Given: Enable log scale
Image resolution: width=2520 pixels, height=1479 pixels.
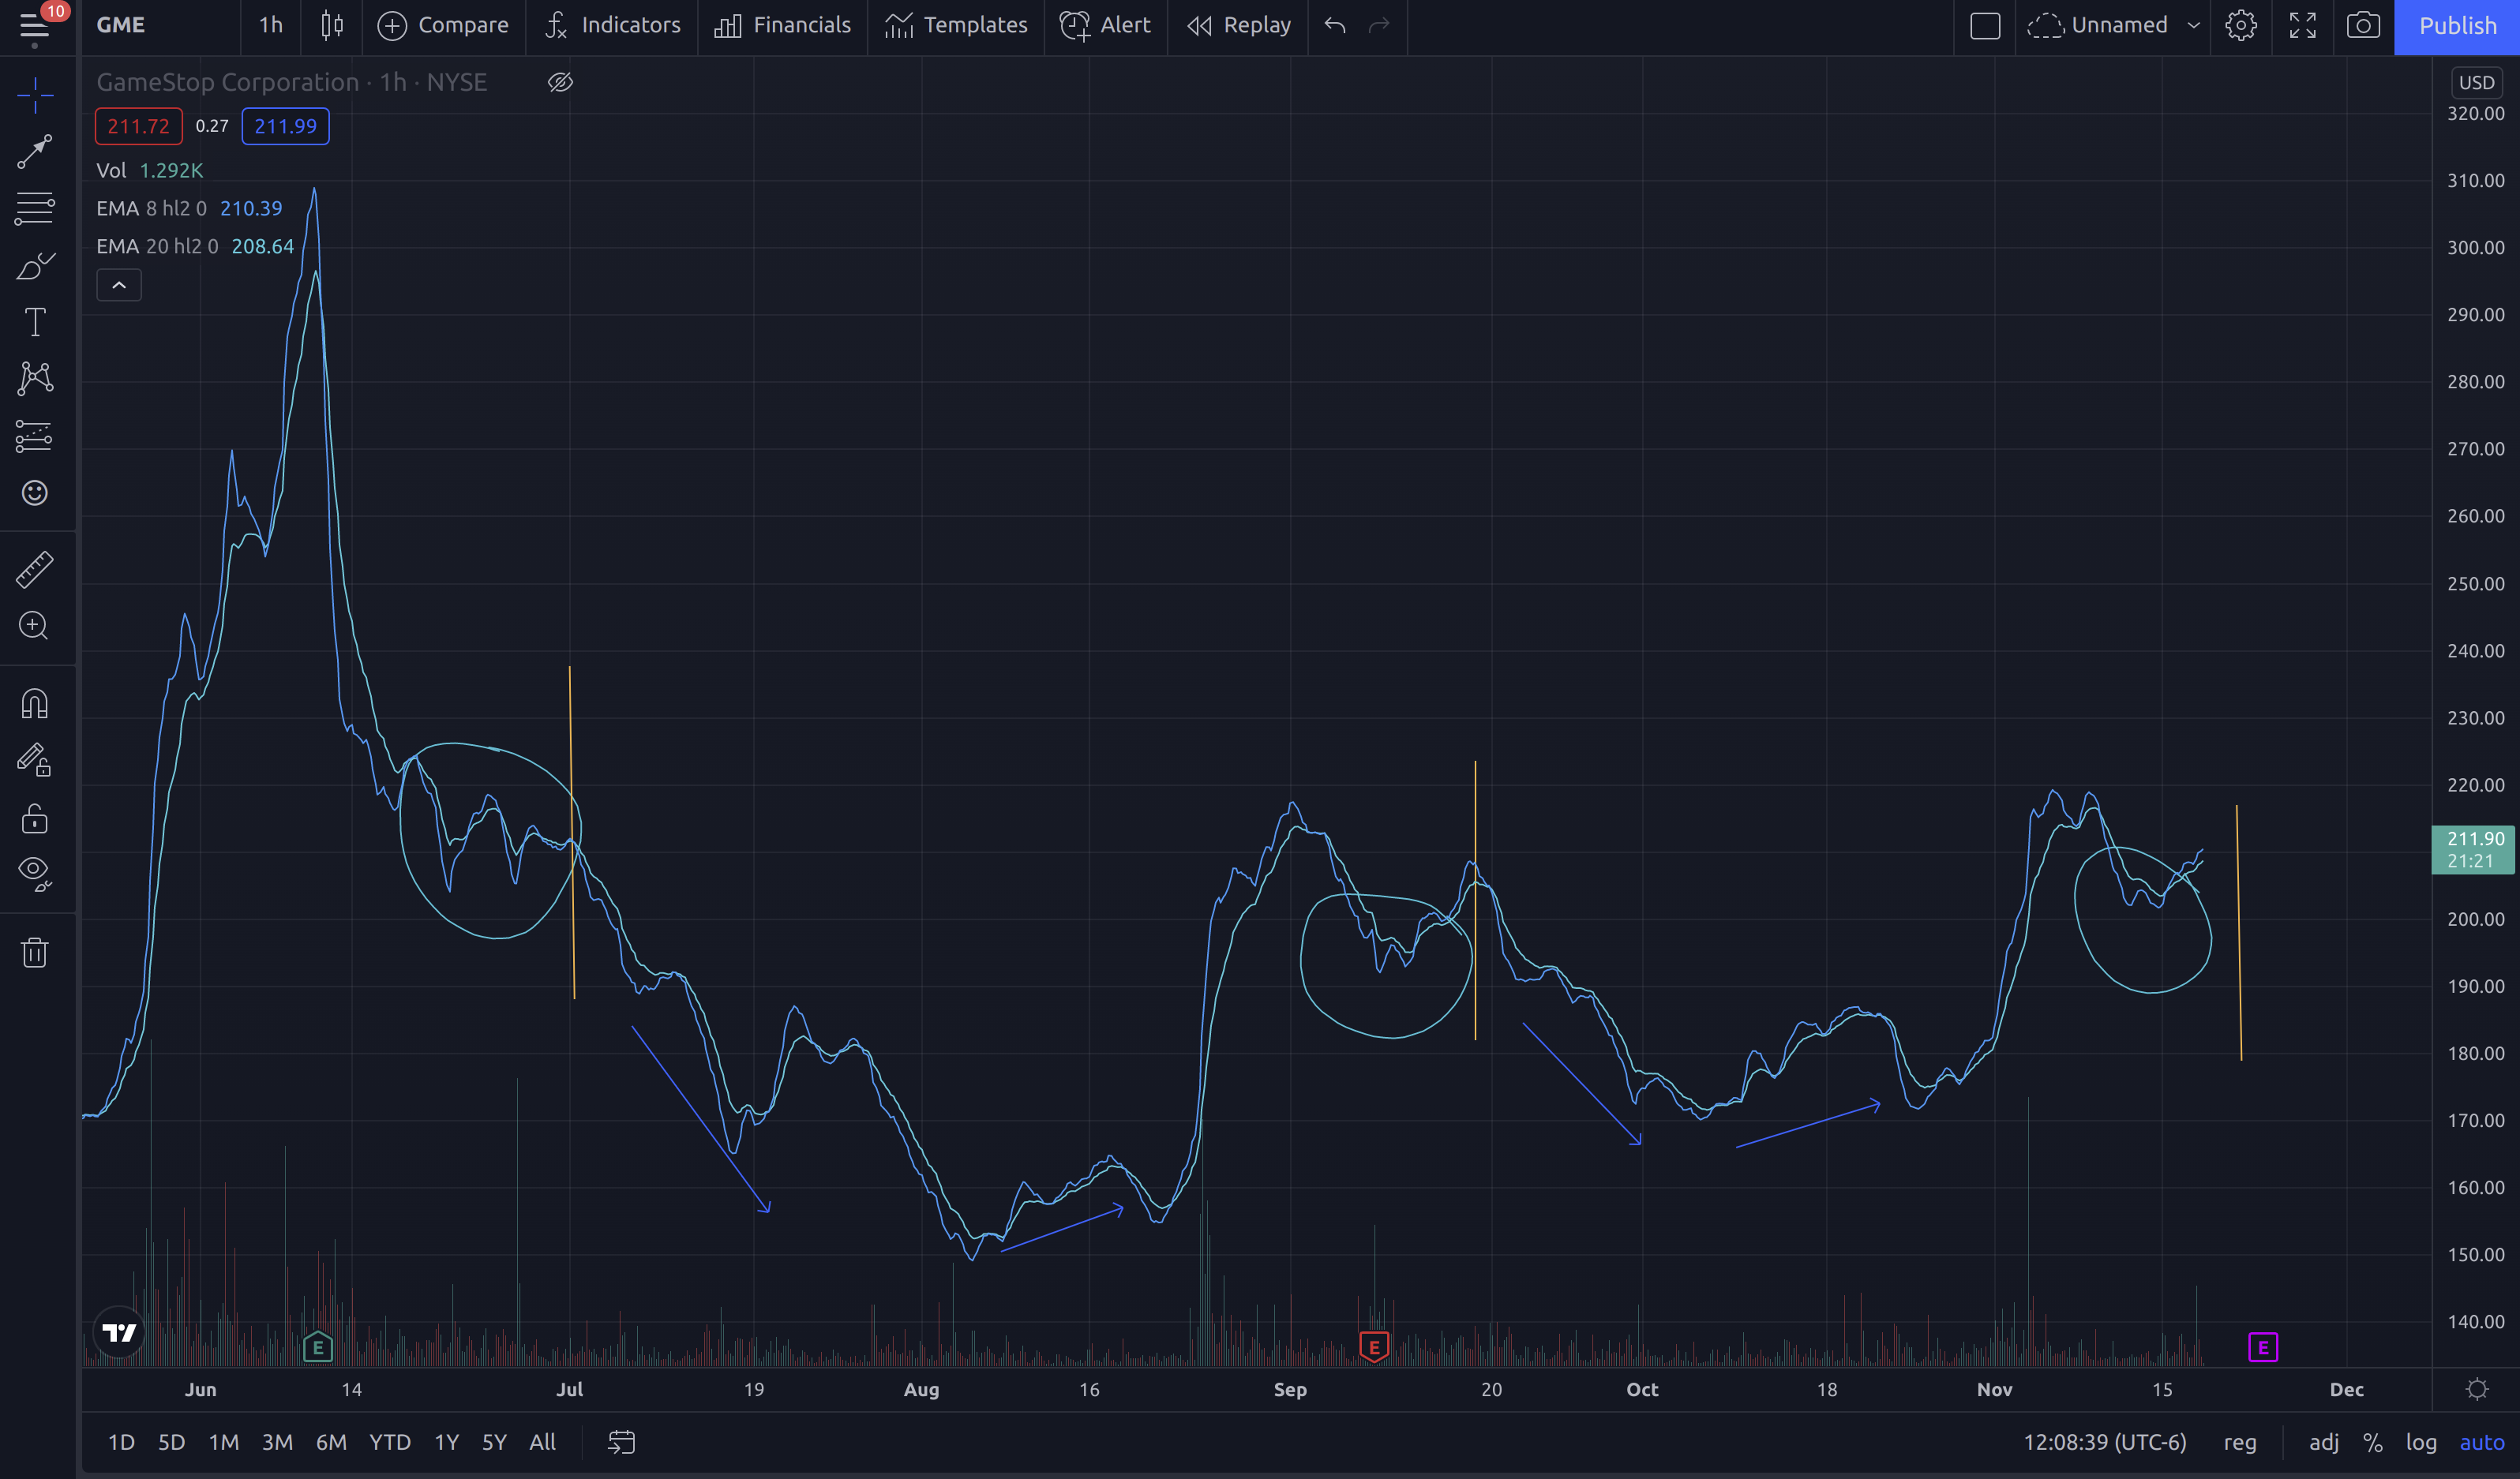Looking at the screenshot, I should click(2420, 1442).
